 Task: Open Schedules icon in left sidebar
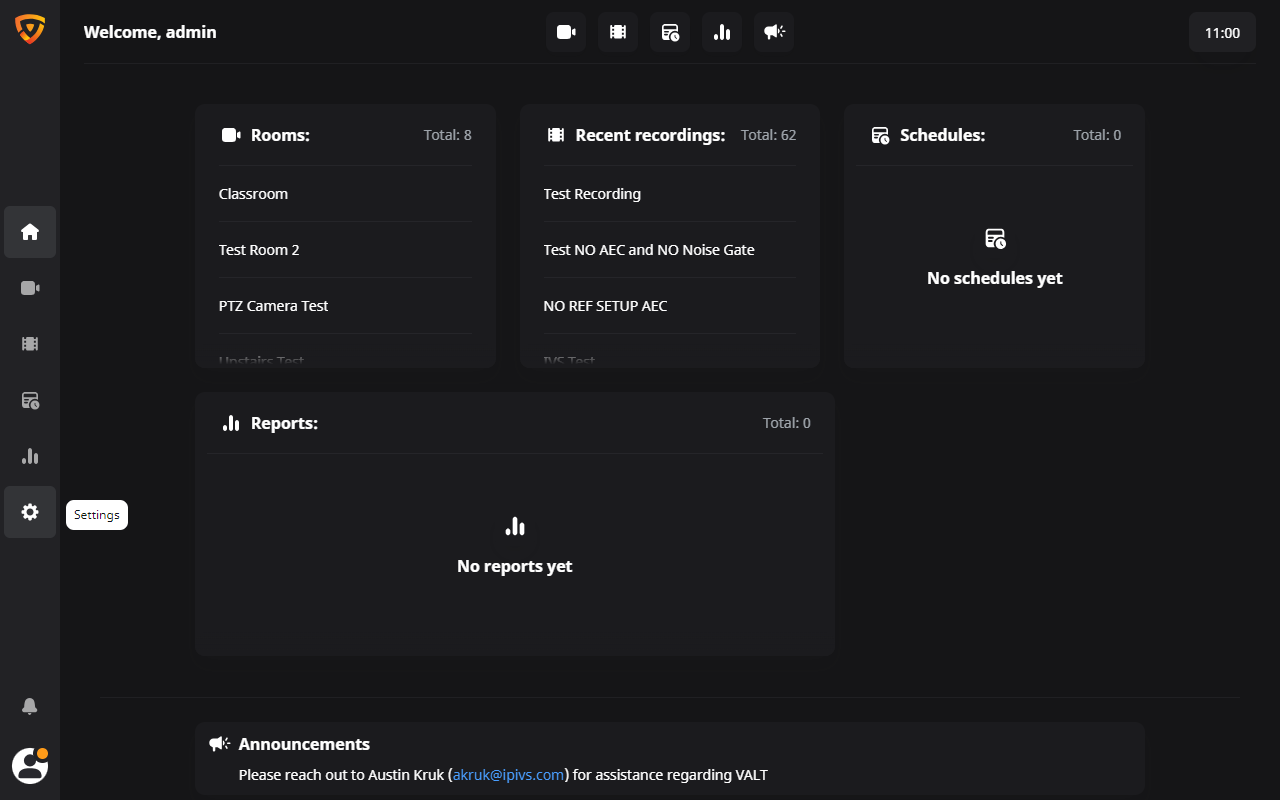[x=30, y=400]
